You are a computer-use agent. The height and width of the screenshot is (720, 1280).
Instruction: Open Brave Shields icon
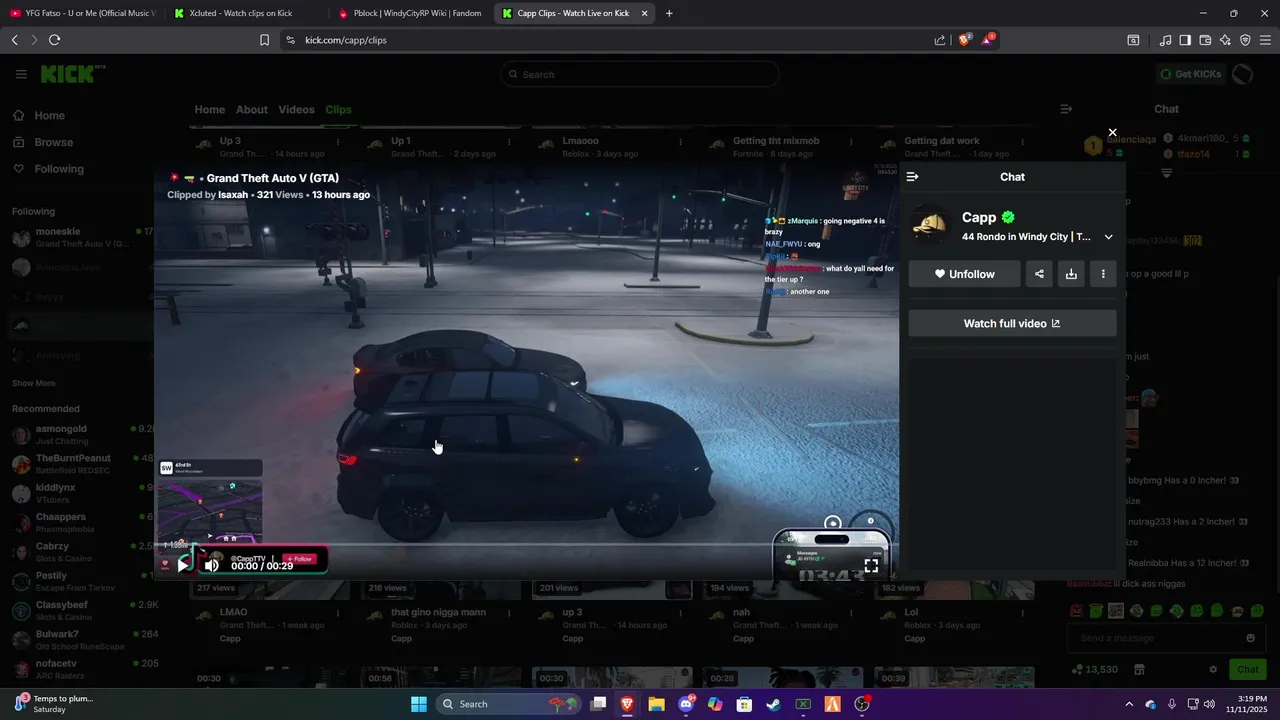point(964,40)
